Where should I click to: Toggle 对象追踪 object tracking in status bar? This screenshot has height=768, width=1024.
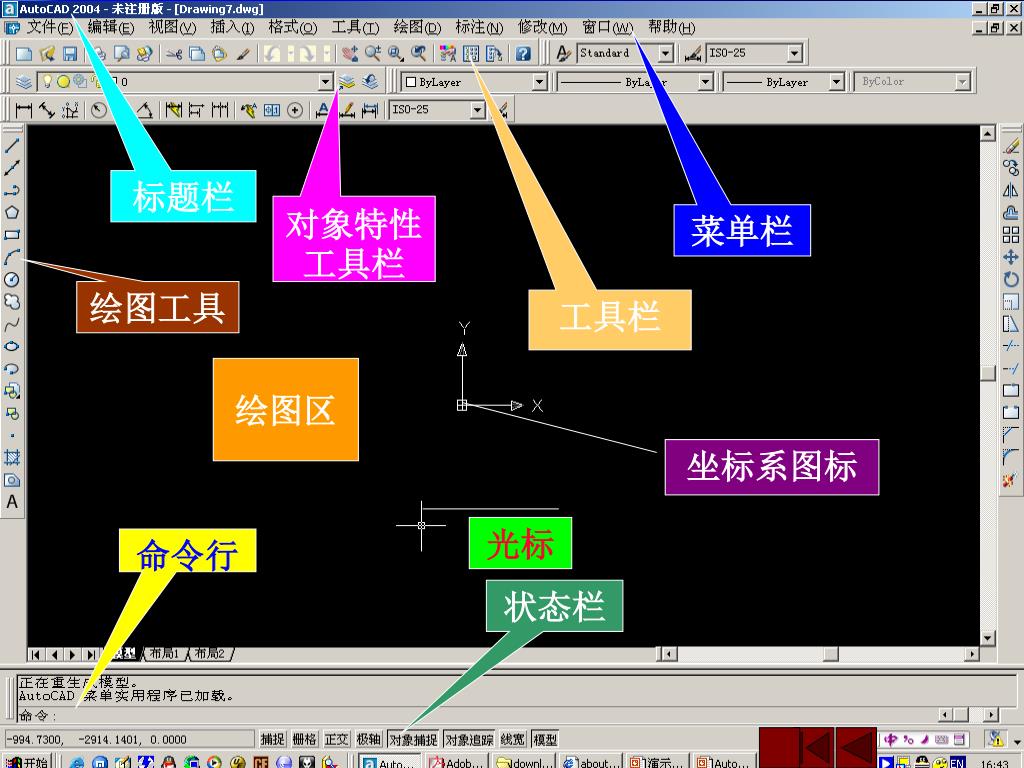(469, 739)
